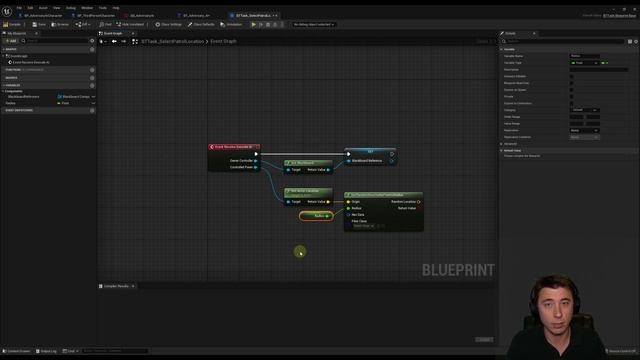Select the Radius variable getter node

click(316, 216)
